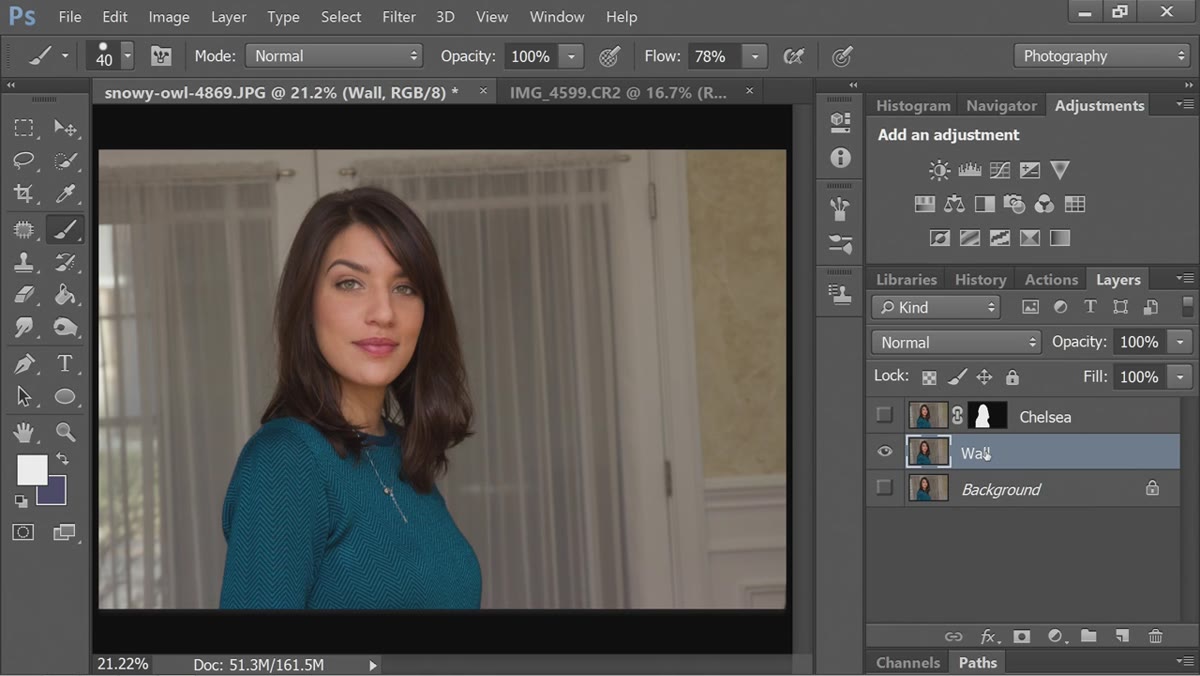Screen dimensions: 1200x676
Task: Select the Crop tool
Action: point(24,194)
